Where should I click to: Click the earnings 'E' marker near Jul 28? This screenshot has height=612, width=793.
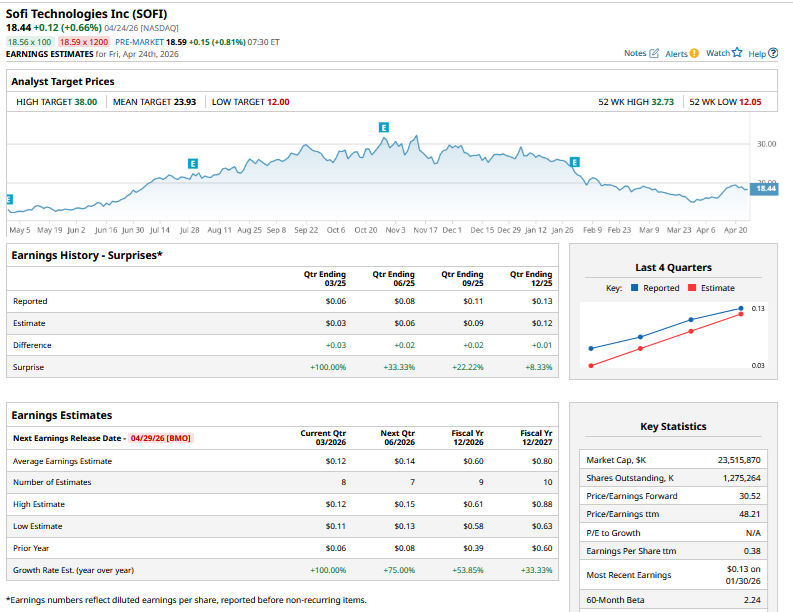pos(193,163)
